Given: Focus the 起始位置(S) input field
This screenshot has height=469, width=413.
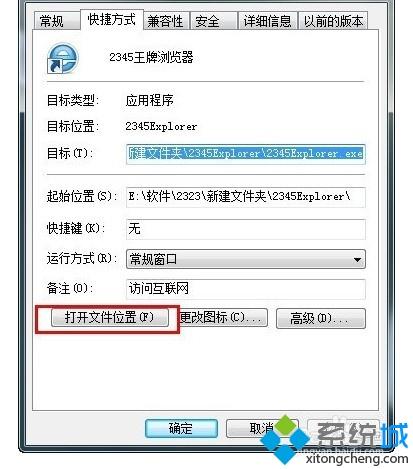Looking at the screenshot, I should [246, 197].
